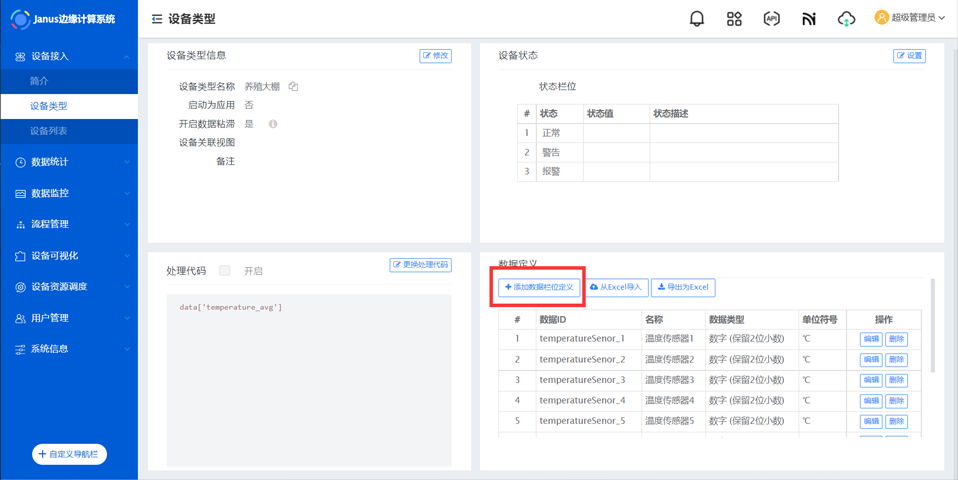Edit the temperatureSenor_1 data row

(x=870, y=339)
